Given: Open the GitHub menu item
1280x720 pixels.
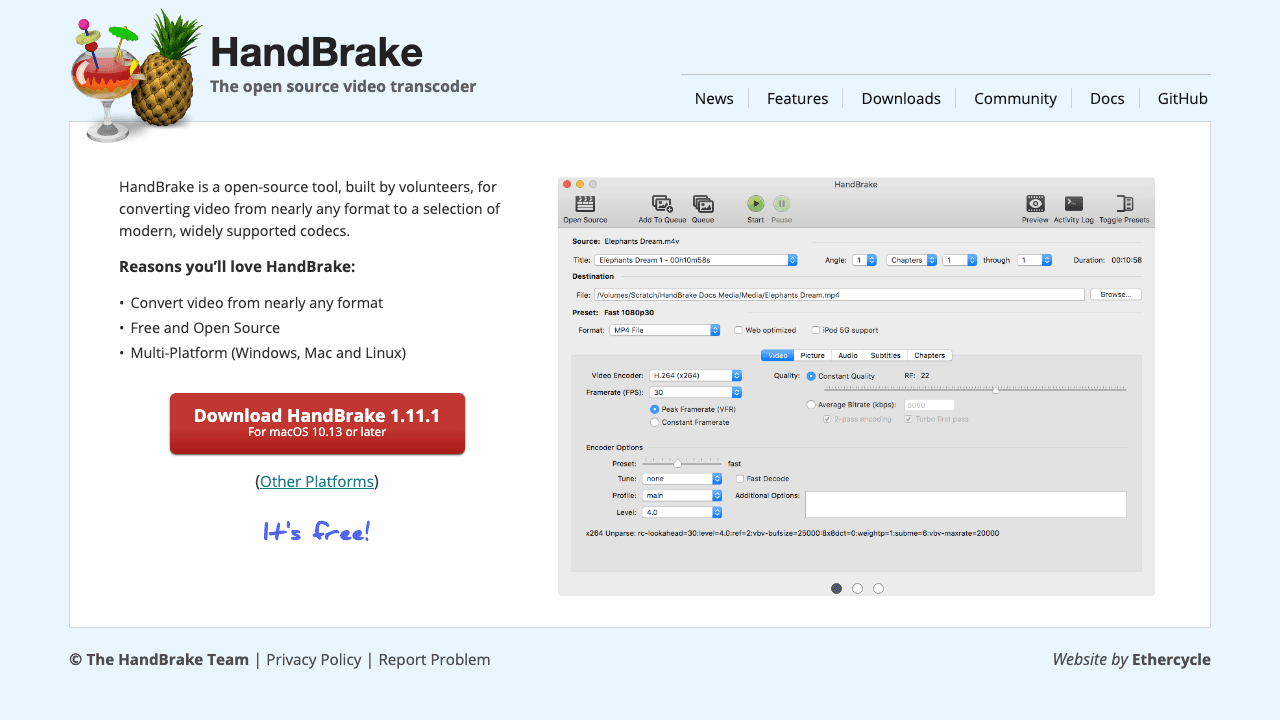Looking at the screenshot, I should (1183, 98).
